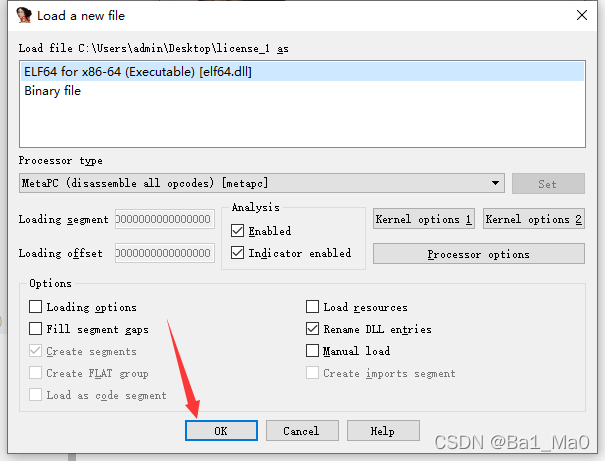
Task: Enable the Manual load checkbox
Action: pyautogui.click(x=313, y=351)
